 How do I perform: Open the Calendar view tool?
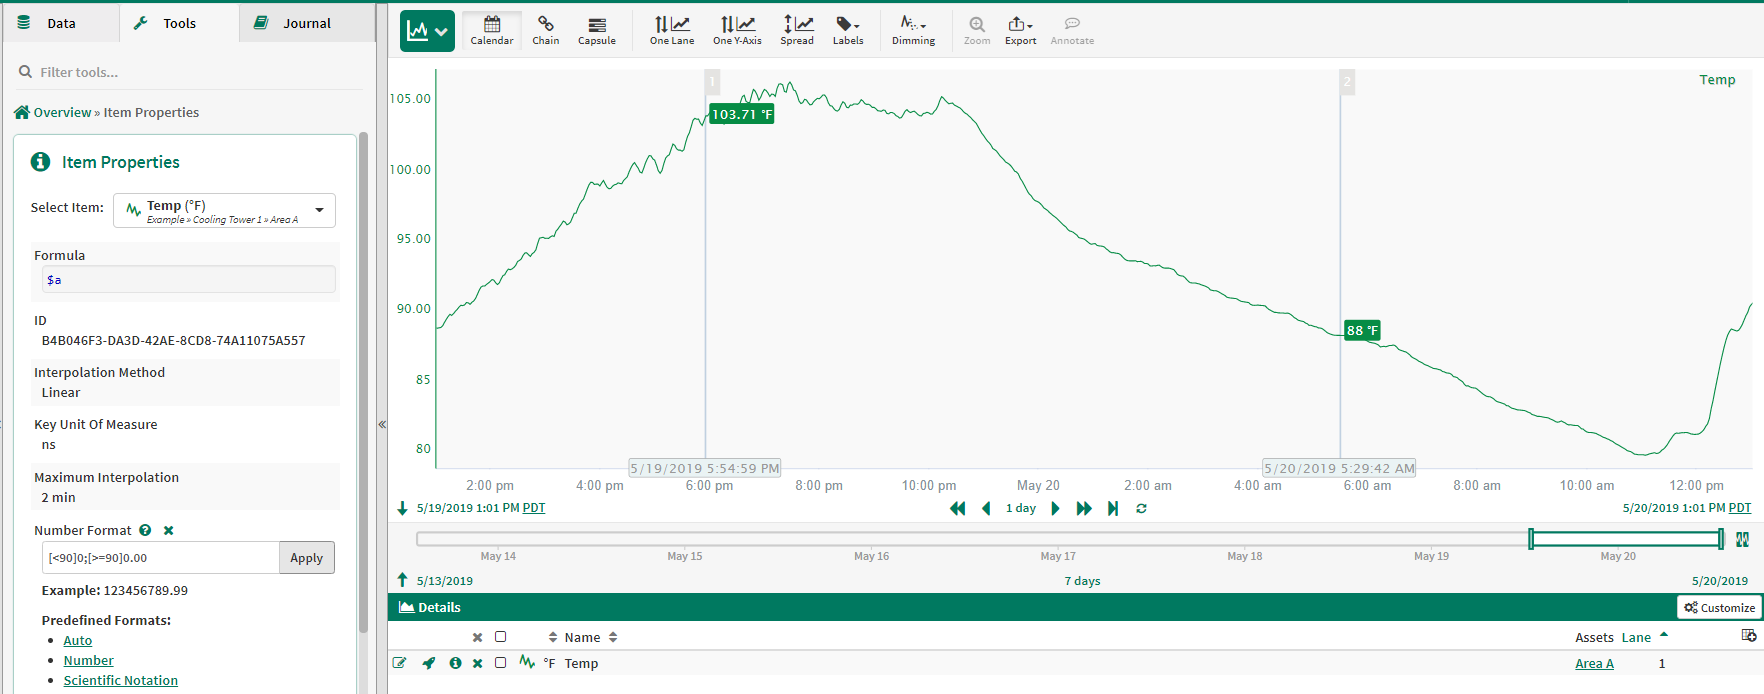coord(492,30)
